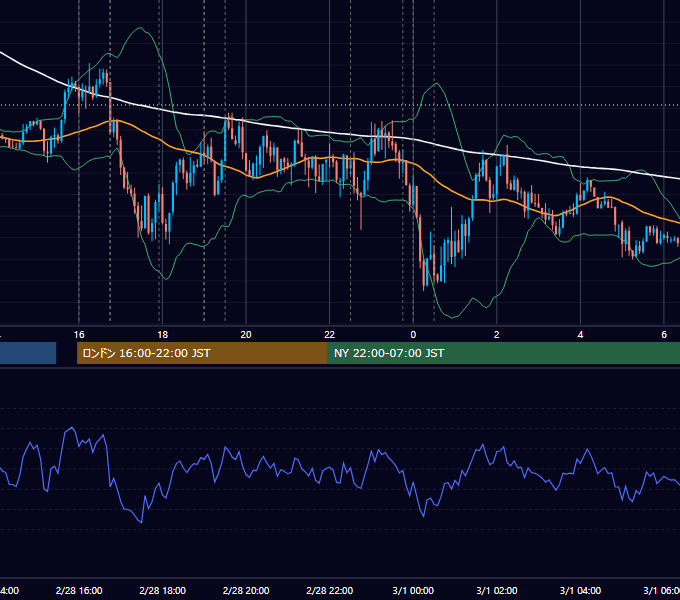Click the 2/28 18:00 date label
The image size is (680, 600).
click(x=162, y=590)
